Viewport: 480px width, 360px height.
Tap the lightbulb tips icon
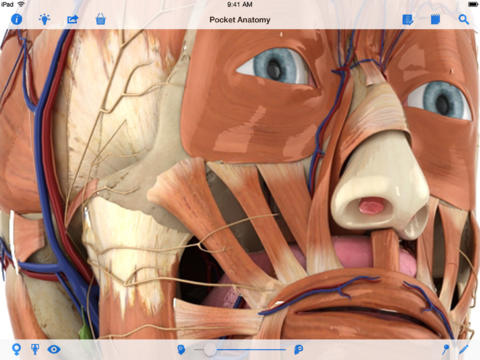pyautogui.click(x=44, y=19)
